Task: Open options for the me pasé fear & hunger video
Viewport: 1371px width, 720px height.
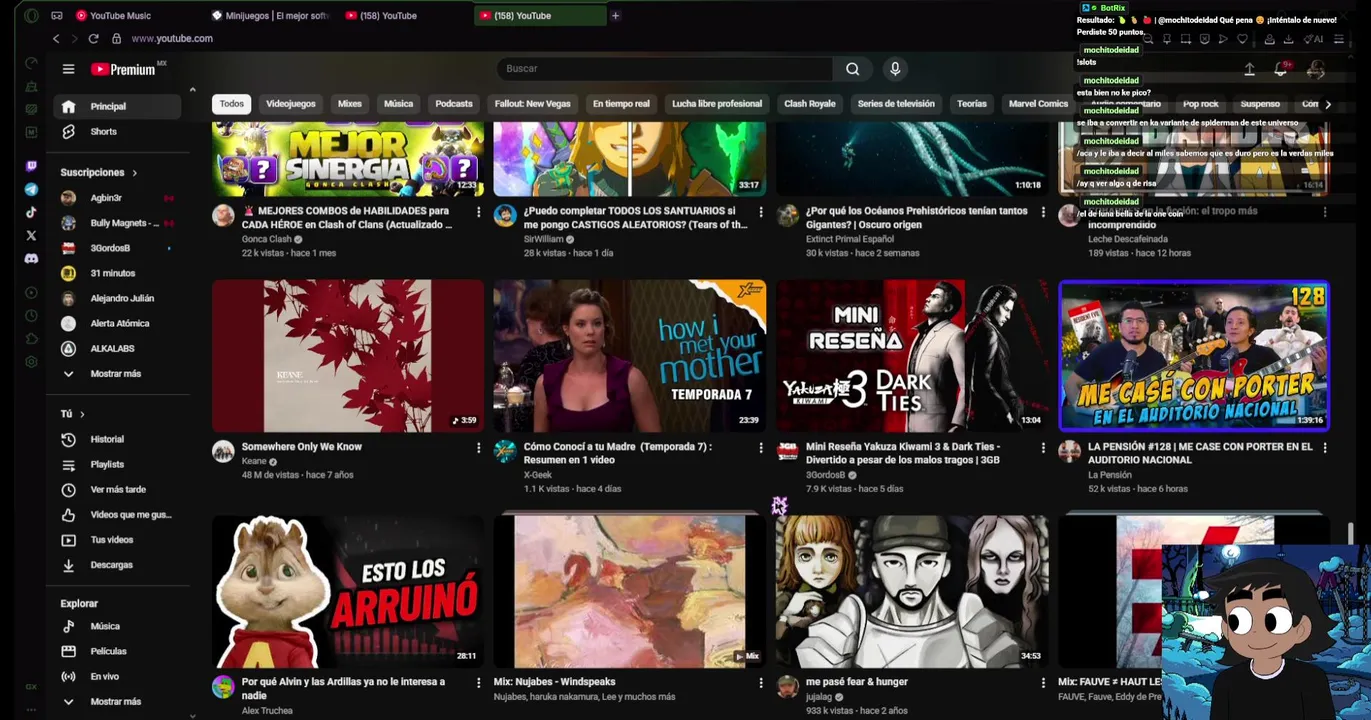Action: pyautogui.click(x=1043, y=683)
